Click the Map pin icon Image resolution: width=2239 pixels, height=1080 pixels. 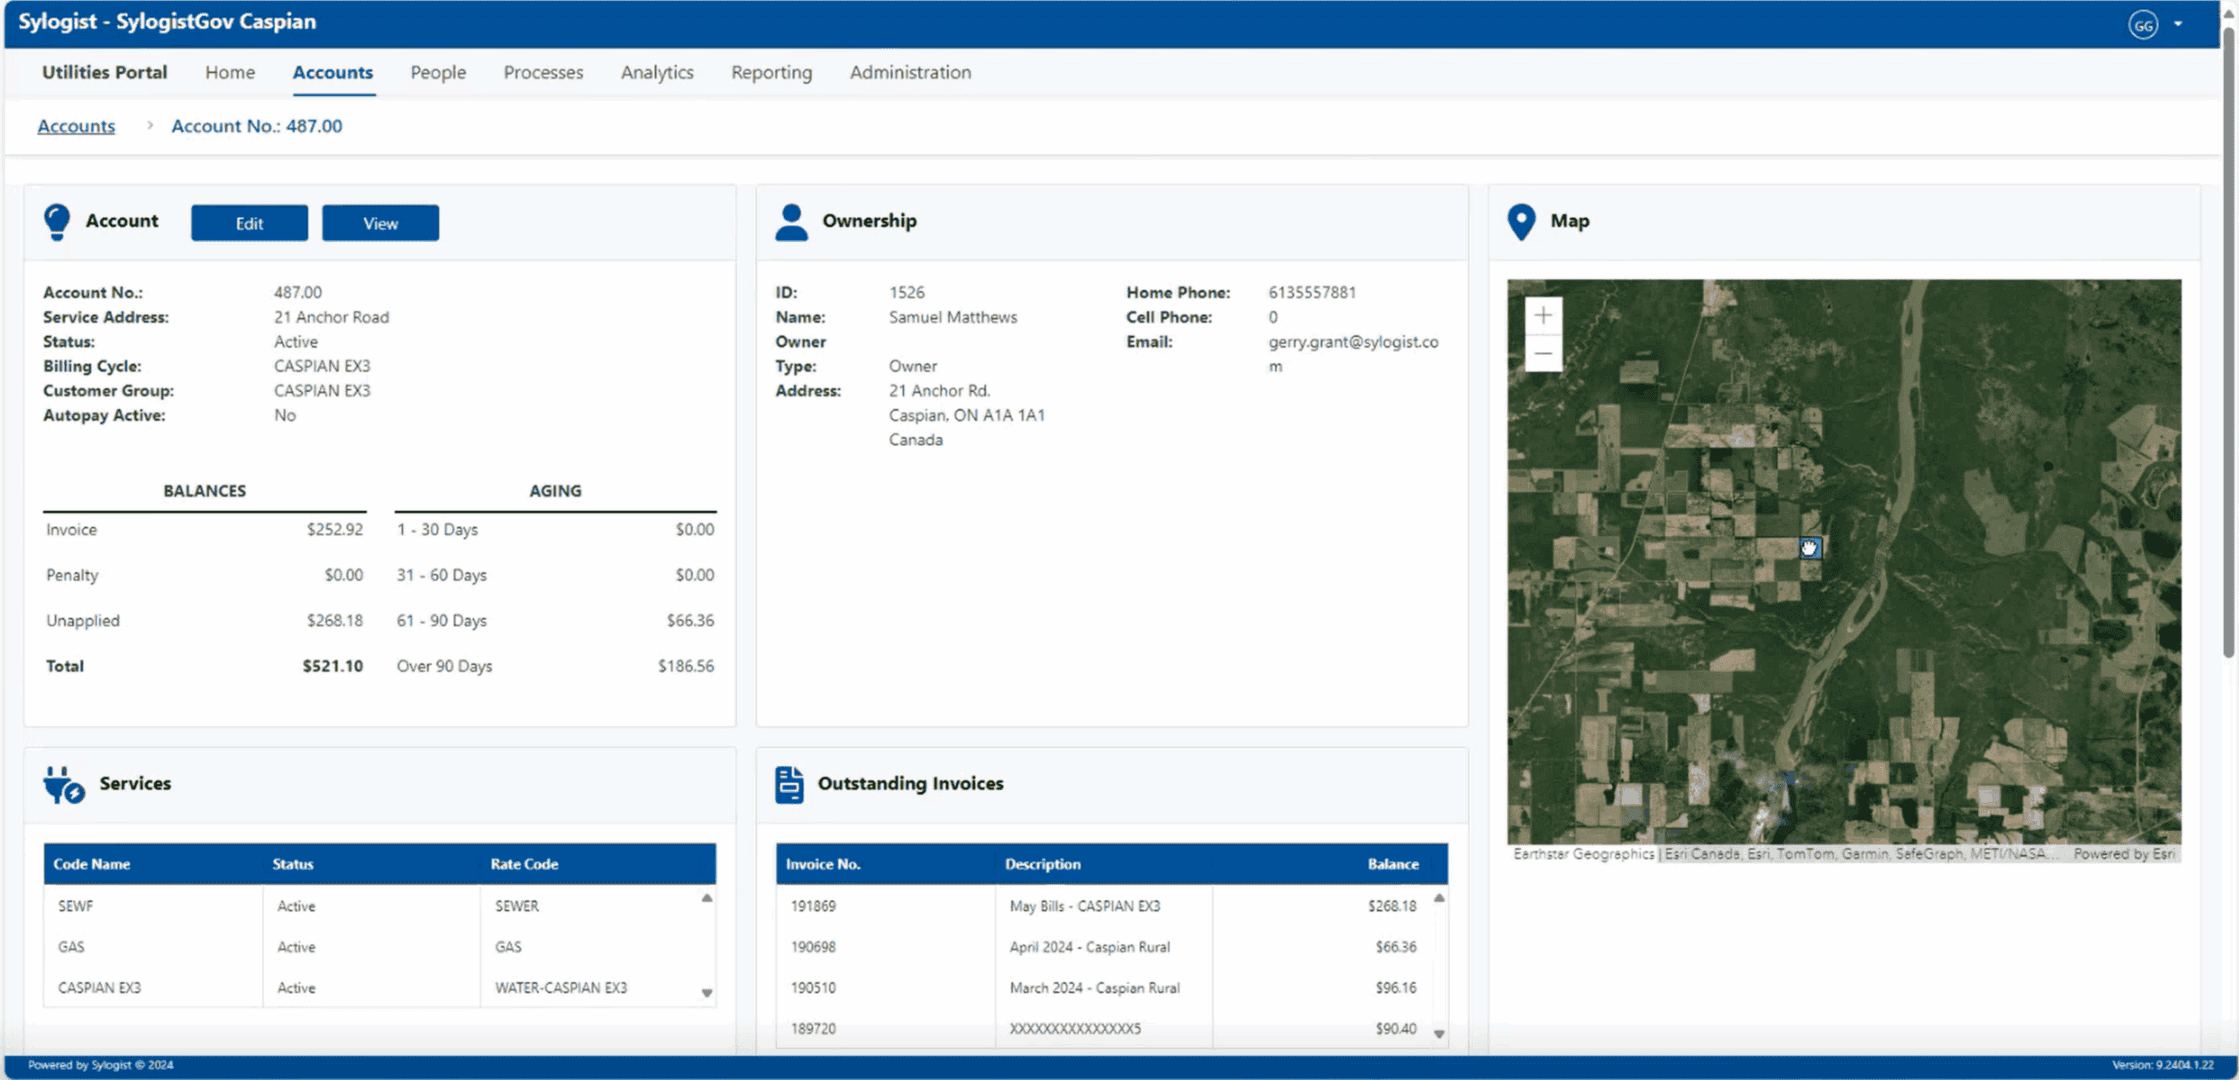(1521, 222)
